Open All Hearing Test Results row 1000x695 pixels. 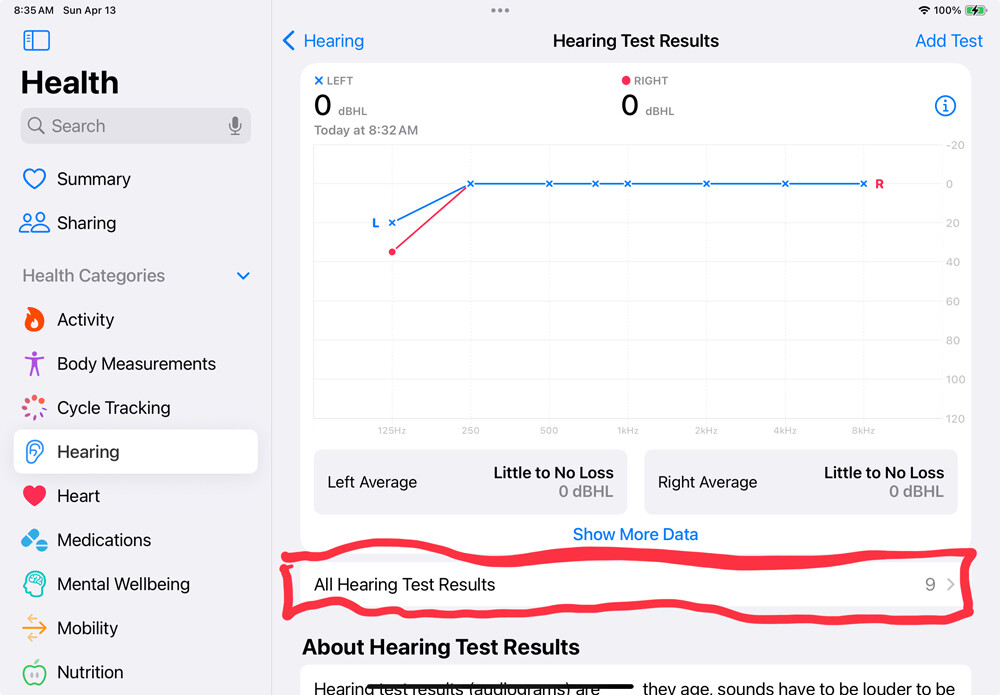pyautogui.click(x=635, y=584)
